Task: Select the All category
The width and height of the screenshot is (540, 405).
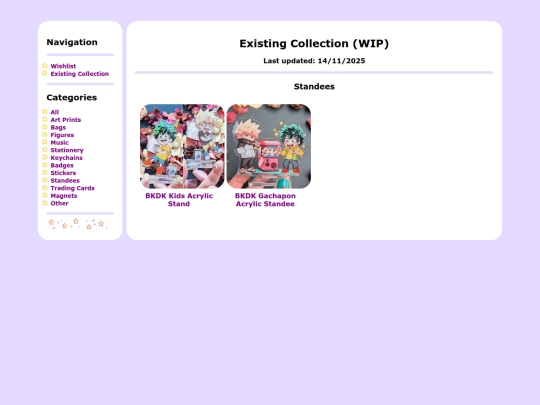Action: (x=55, y=112)
